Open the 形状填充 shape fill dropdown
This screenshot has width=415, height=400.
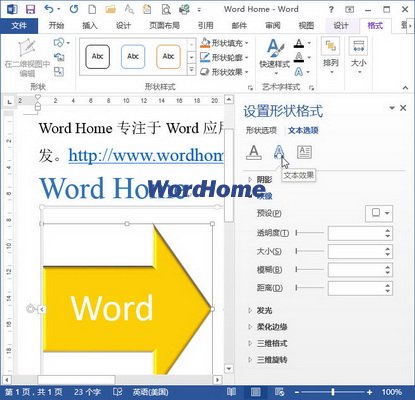[x=224, y=43]
